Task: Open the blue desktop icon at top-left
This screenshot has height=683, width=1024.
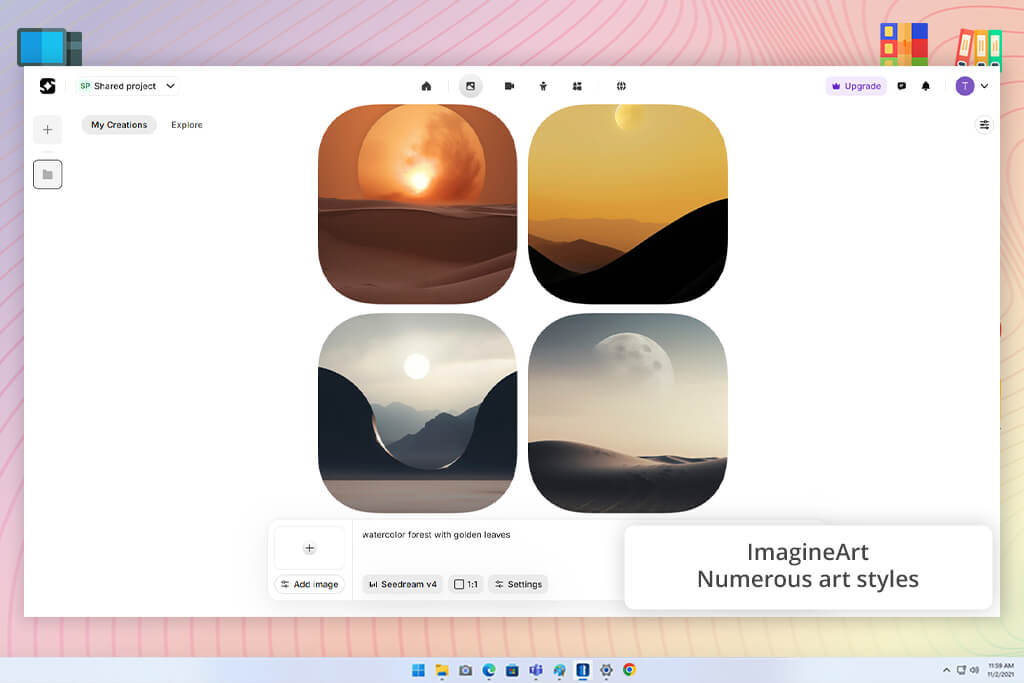Action: 50,47
